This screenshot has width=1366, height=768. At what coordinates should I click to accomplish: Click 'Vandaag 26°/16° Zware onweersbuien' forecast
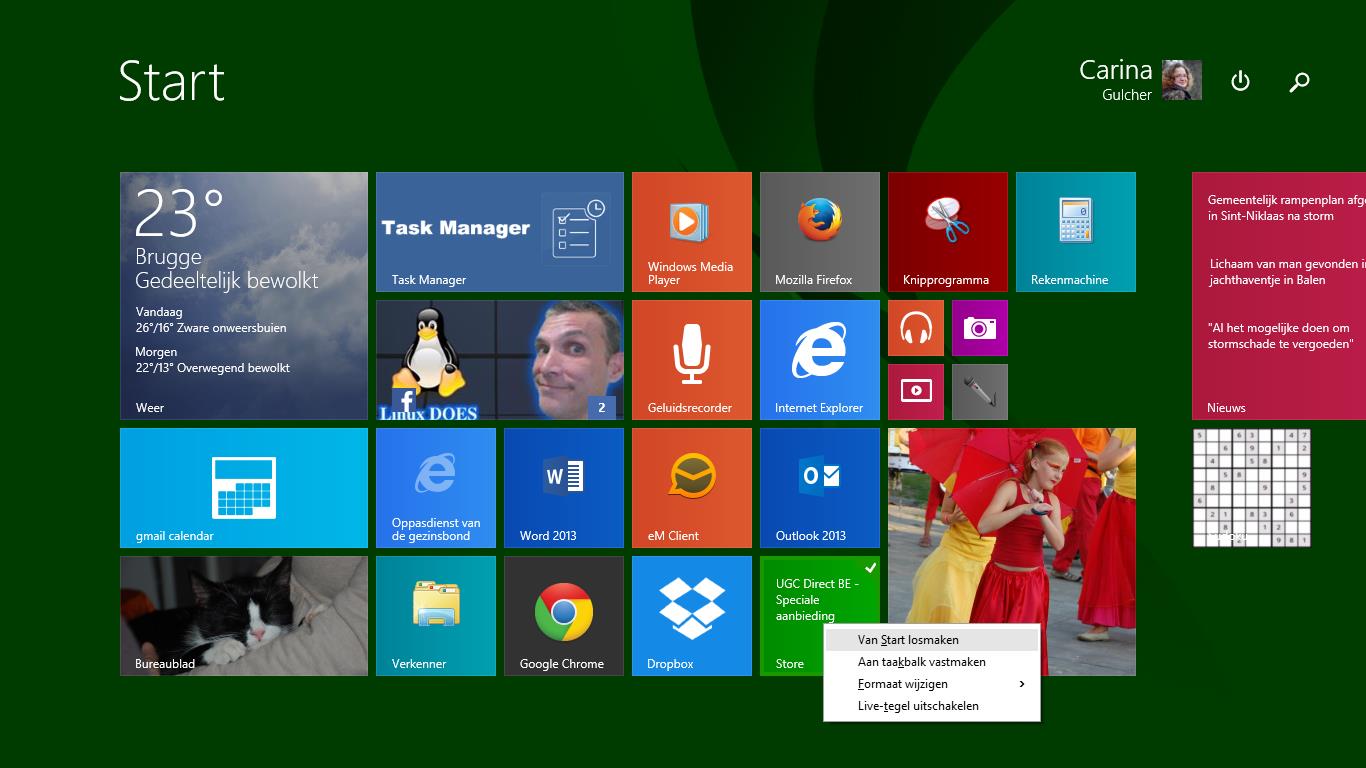(211, 320)
